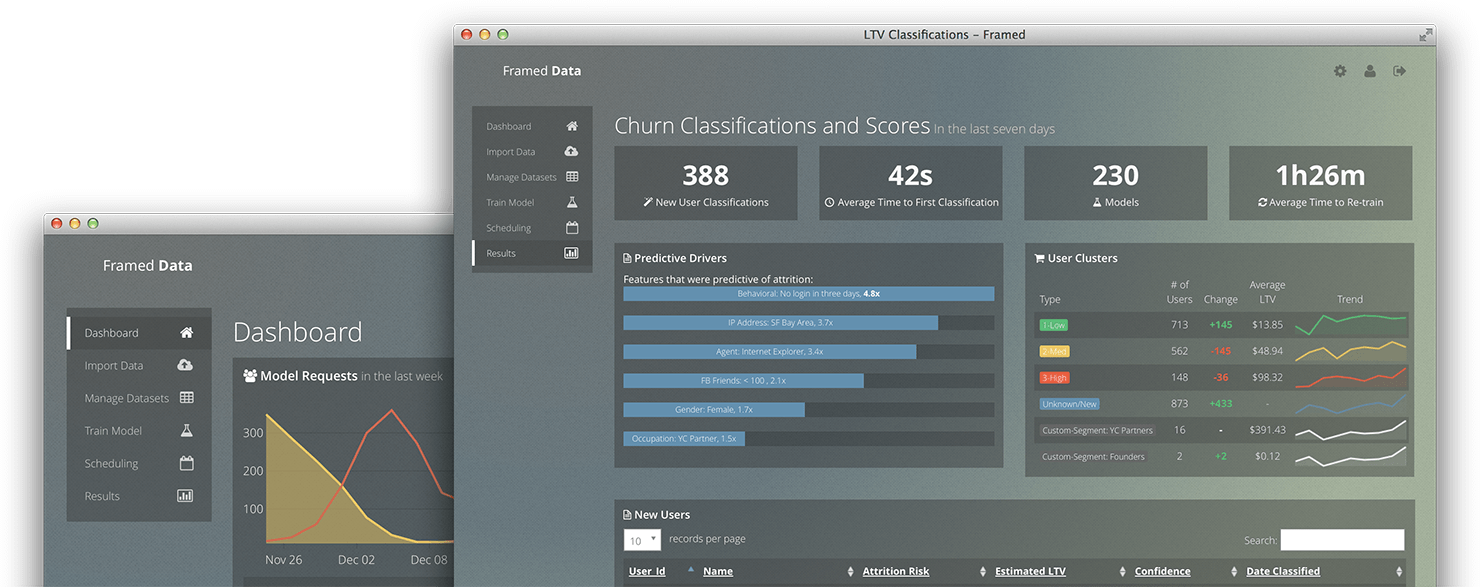Click the 'Framed Data' logo in the LTV Classifications window
This screenshot has width=1480, height=587.
click(x=541, y=71)
